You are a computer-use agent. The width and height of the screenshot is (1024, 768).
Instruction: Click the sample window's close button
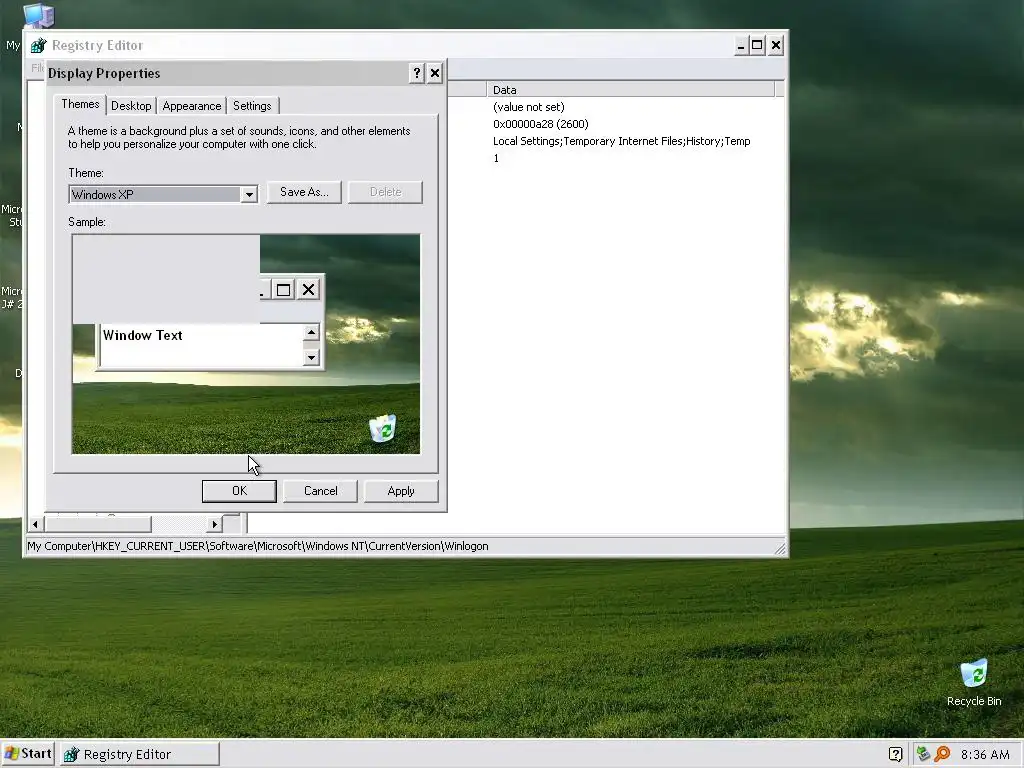click(x=308, y=289)
